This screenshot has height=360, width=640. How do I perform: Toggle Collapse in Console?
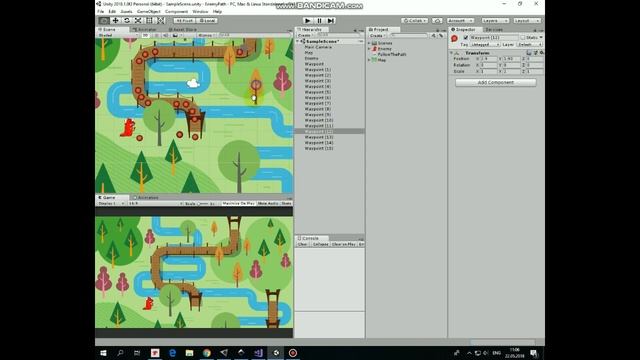point(320,244)
